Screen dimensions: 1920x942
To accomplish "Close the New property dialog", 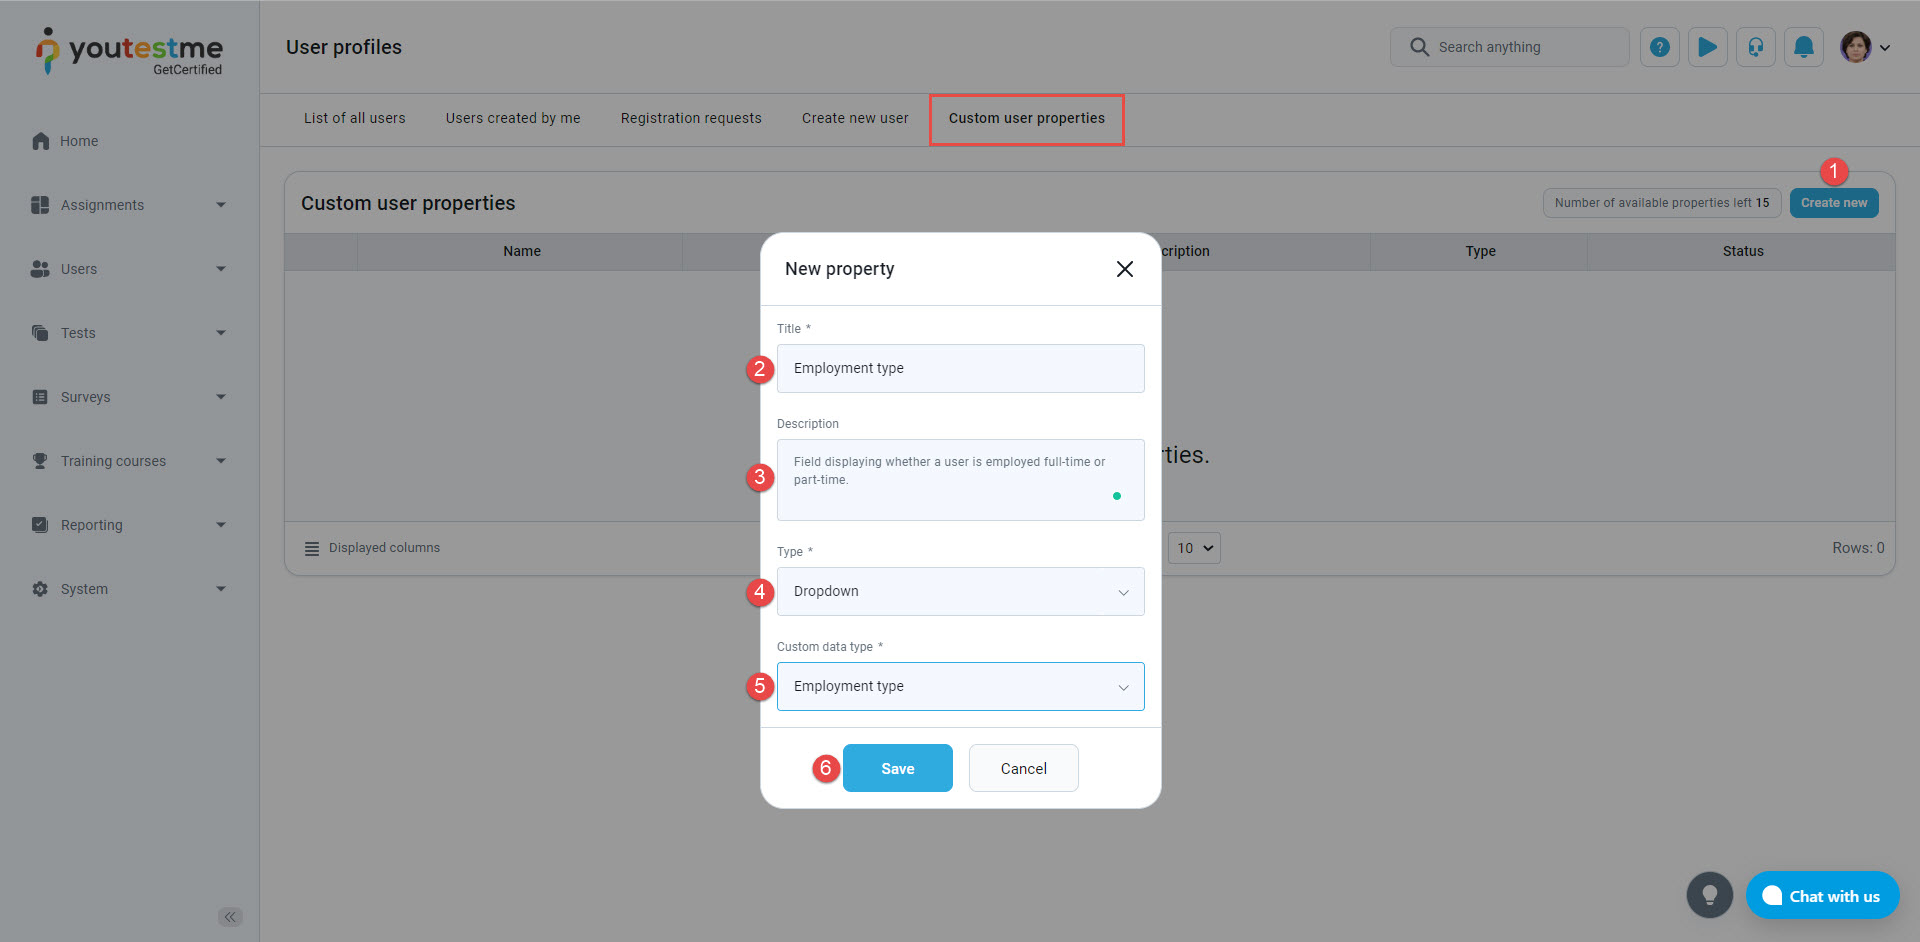I will click(1124, 269).
